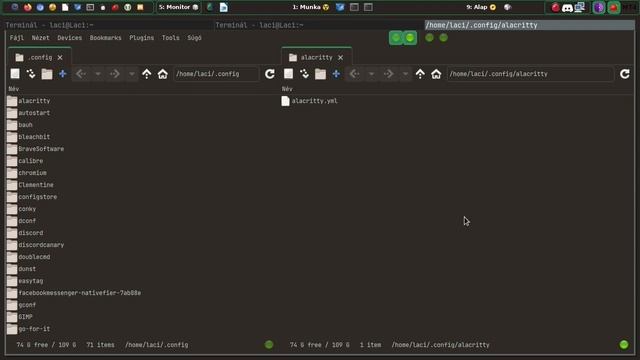Screen dimensions: 640x360
Task: Open forward history dropdown in right panel
Action: 405,74
